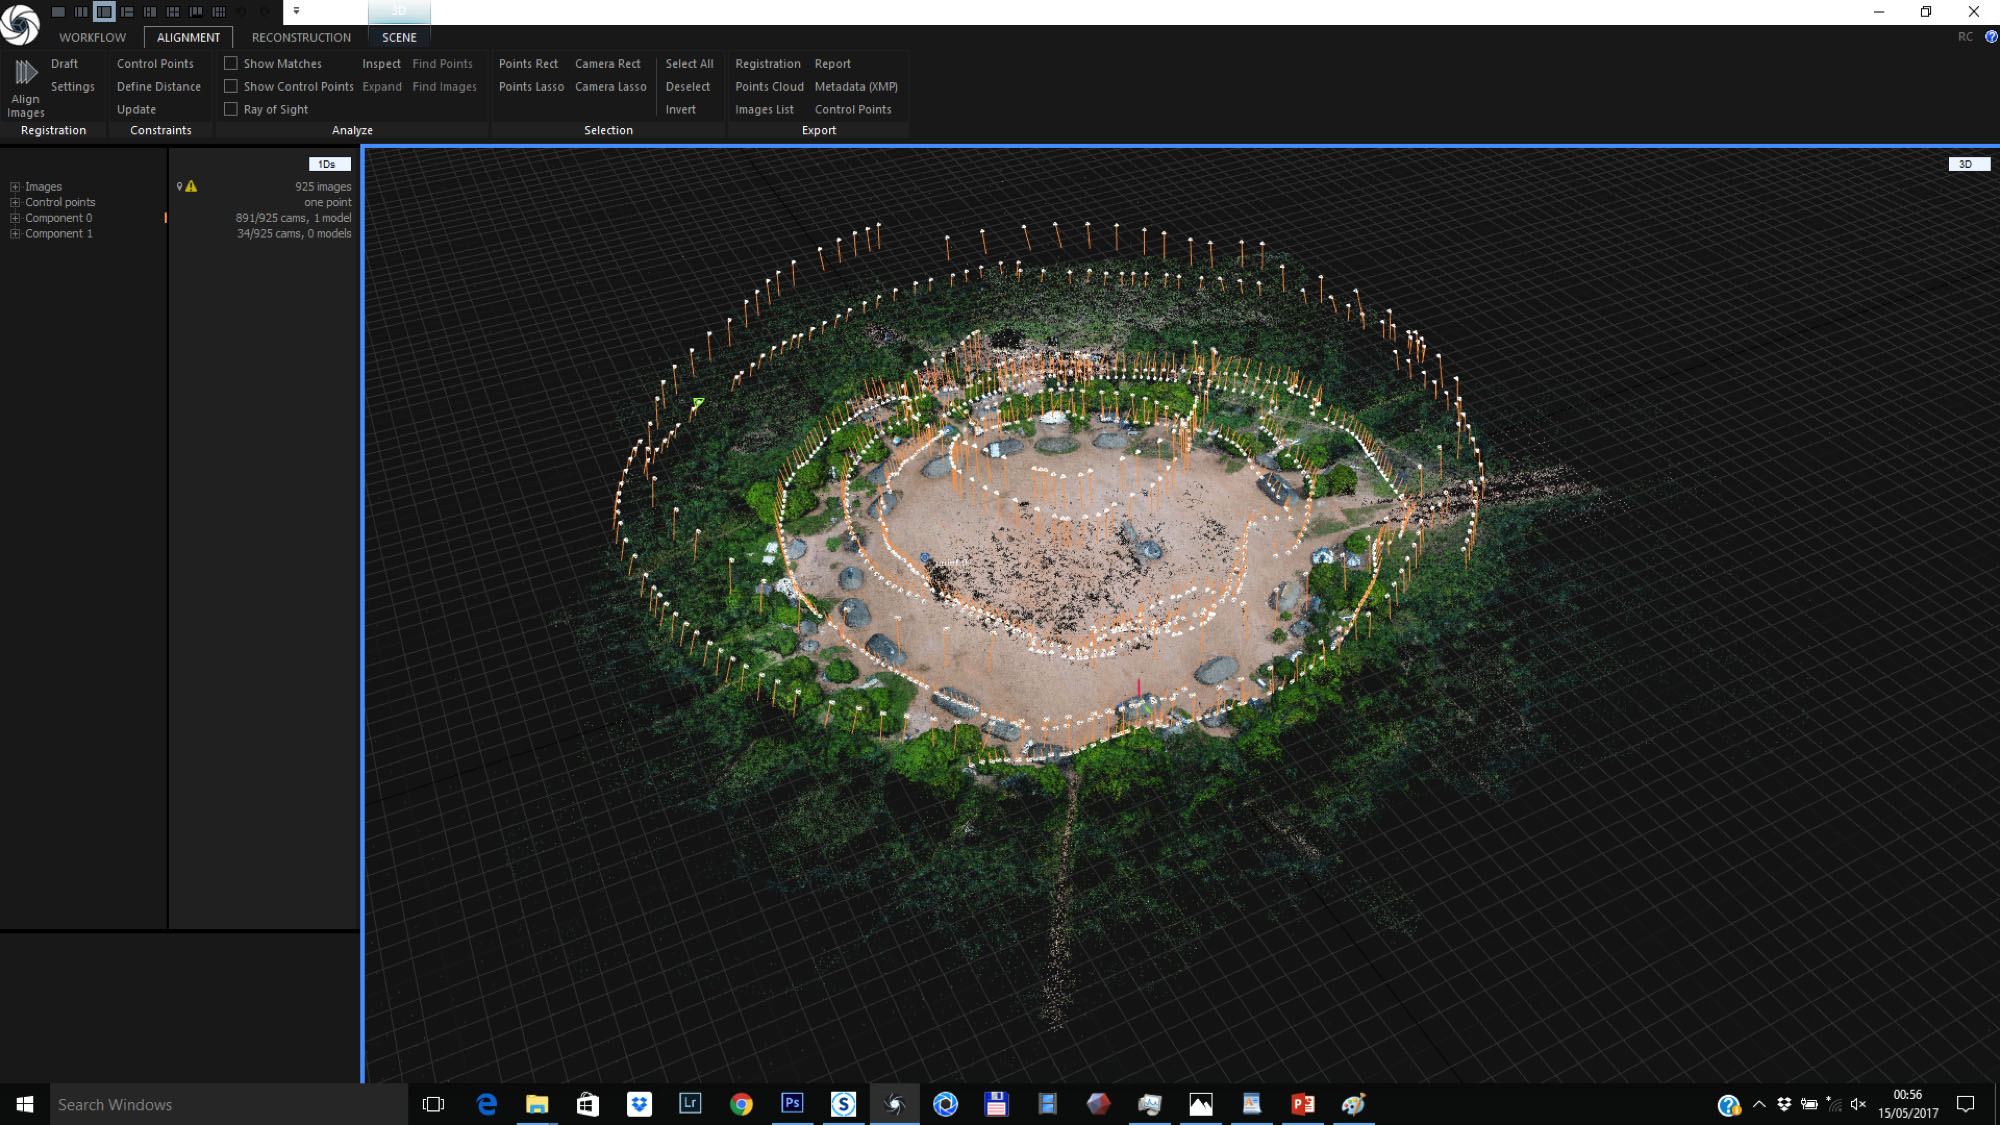Click the yellow warning triangle icon
2000x1125 pixels.
pos(191,186)
